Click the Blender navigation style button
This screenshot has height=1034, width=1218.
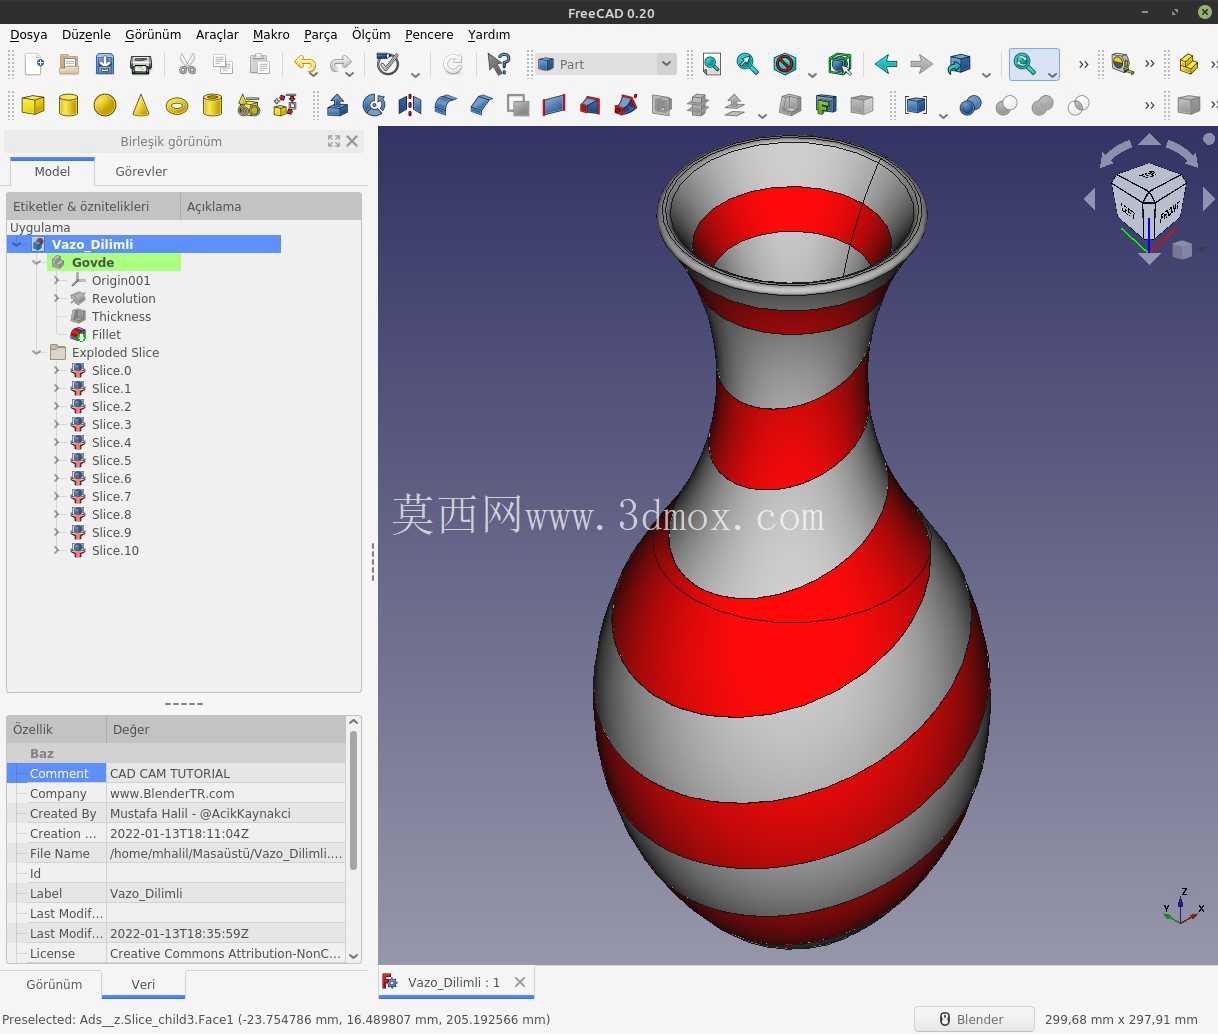coord(973,1019)
